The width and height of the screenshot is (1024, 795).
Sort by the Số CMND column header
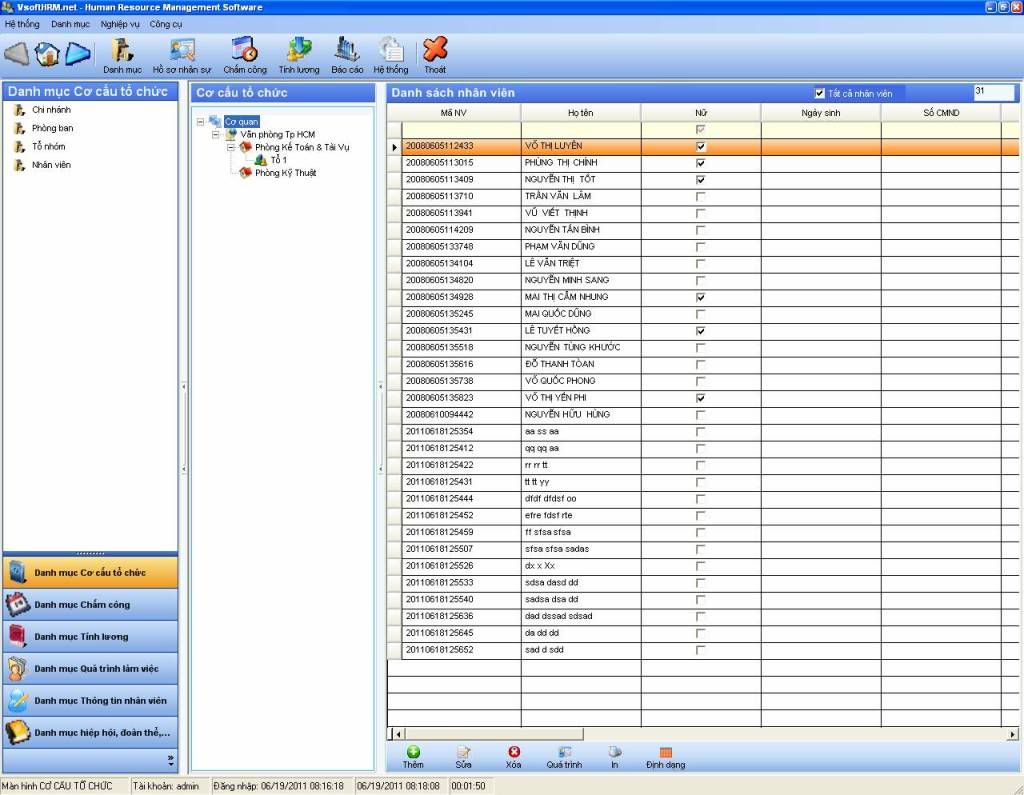pyautogui.click(x=941, y=112)
